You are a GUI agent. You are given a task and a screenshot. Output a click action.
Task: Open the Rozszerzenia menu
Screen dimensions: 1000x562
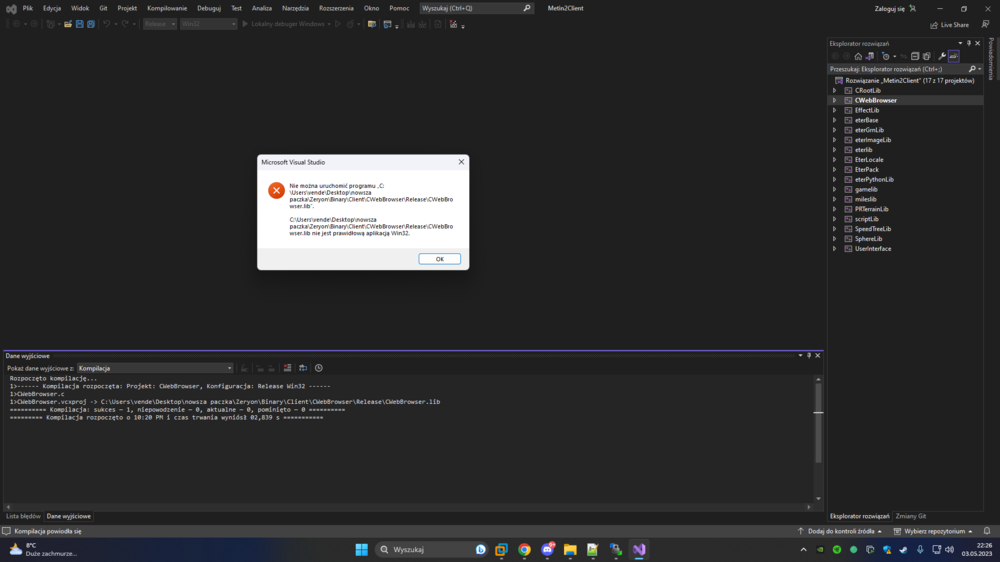(336, 8)
